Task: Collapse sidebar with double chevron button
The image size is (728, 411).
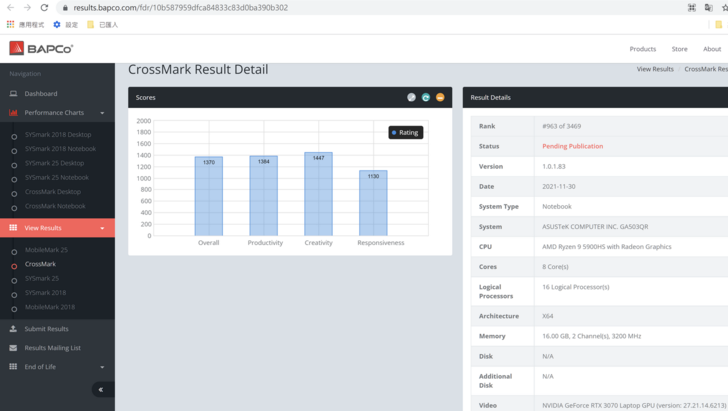Action: click(101, 389)
